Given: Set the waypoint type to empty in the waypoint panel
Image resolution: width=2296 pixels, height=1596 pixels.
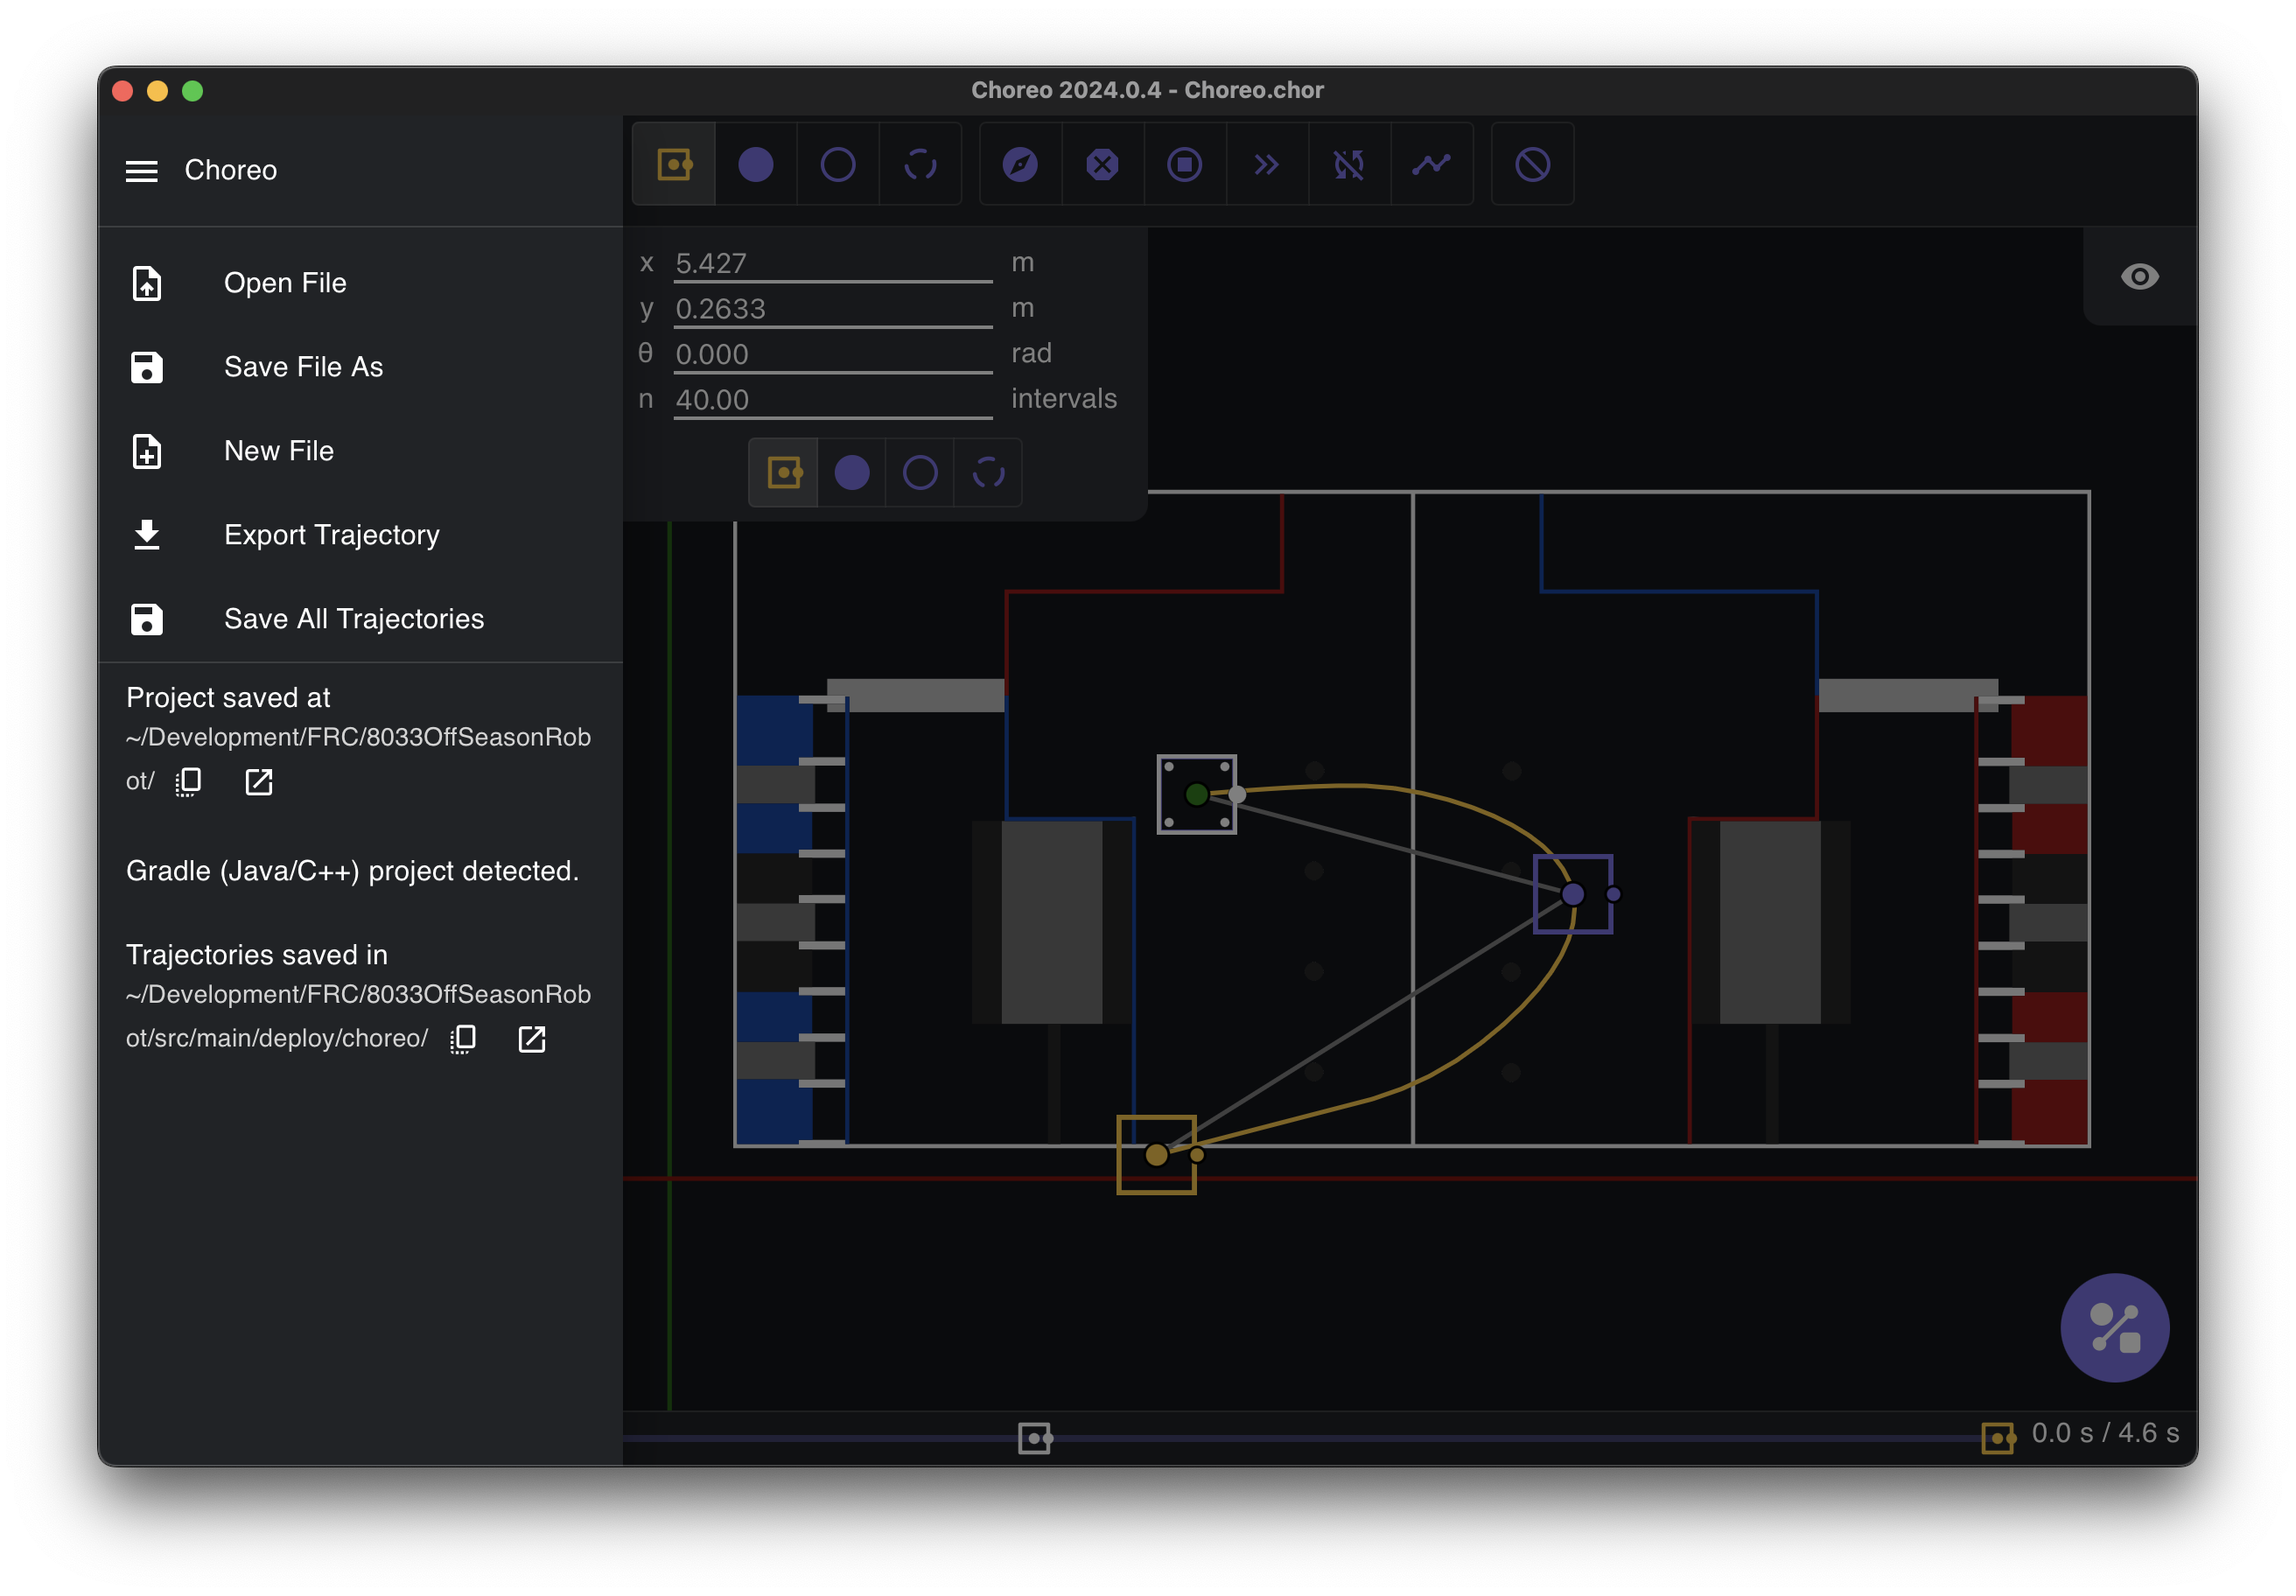Looking at the screenshot, I should coord(919,472).
